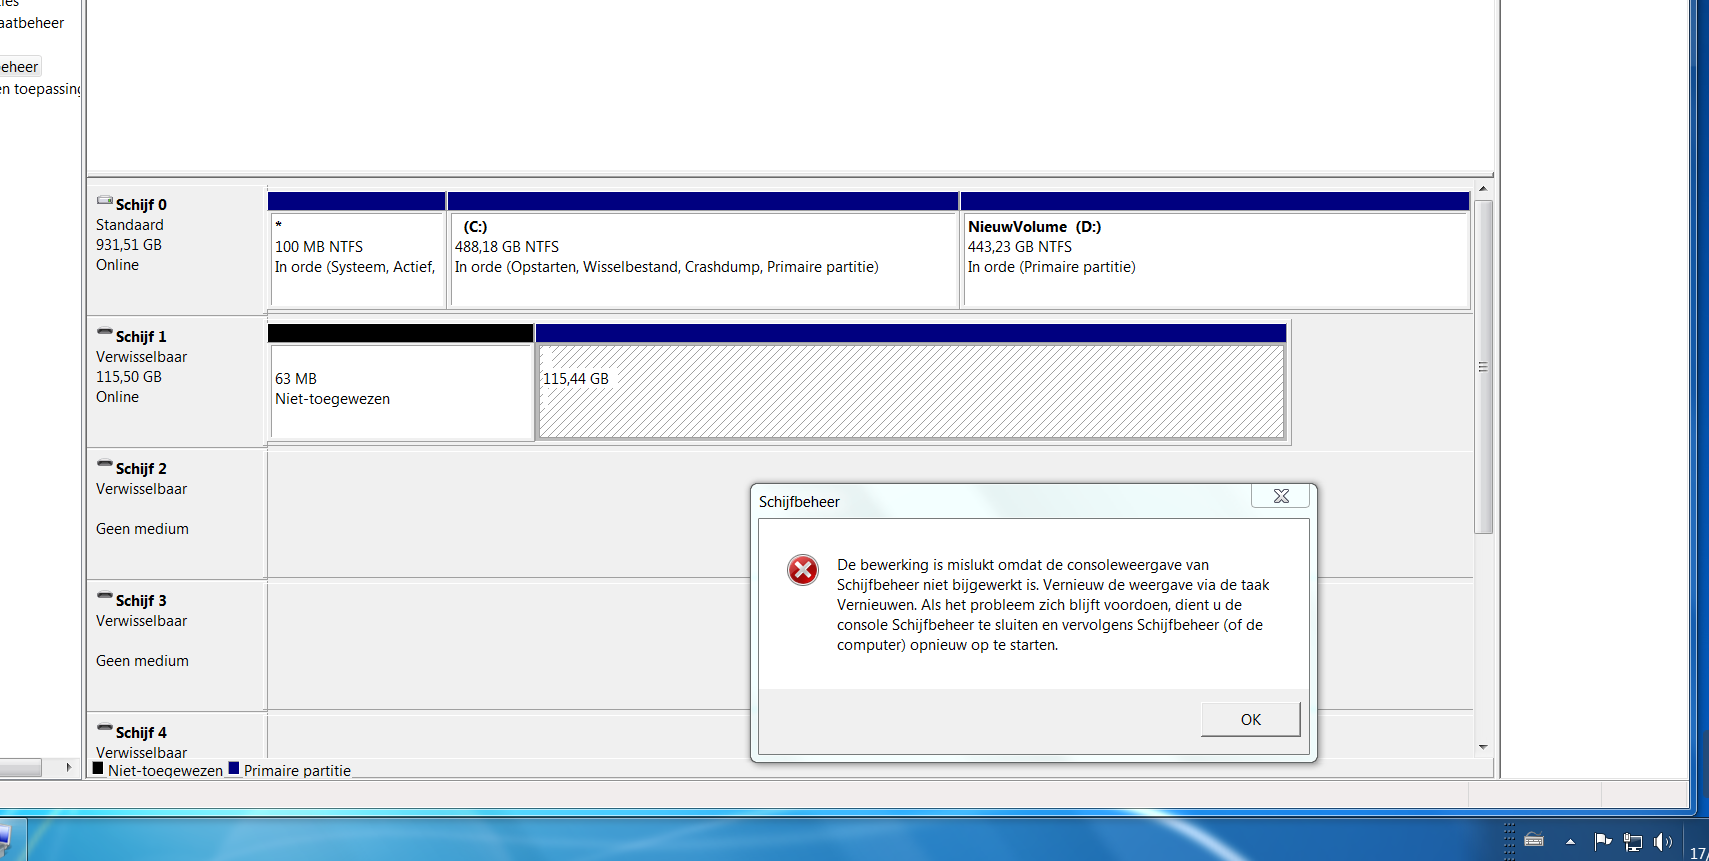The height and width of the screenshot is (861, 1709).
Task: Click the Schijf 3 drive icon
Action: (104, 596)
